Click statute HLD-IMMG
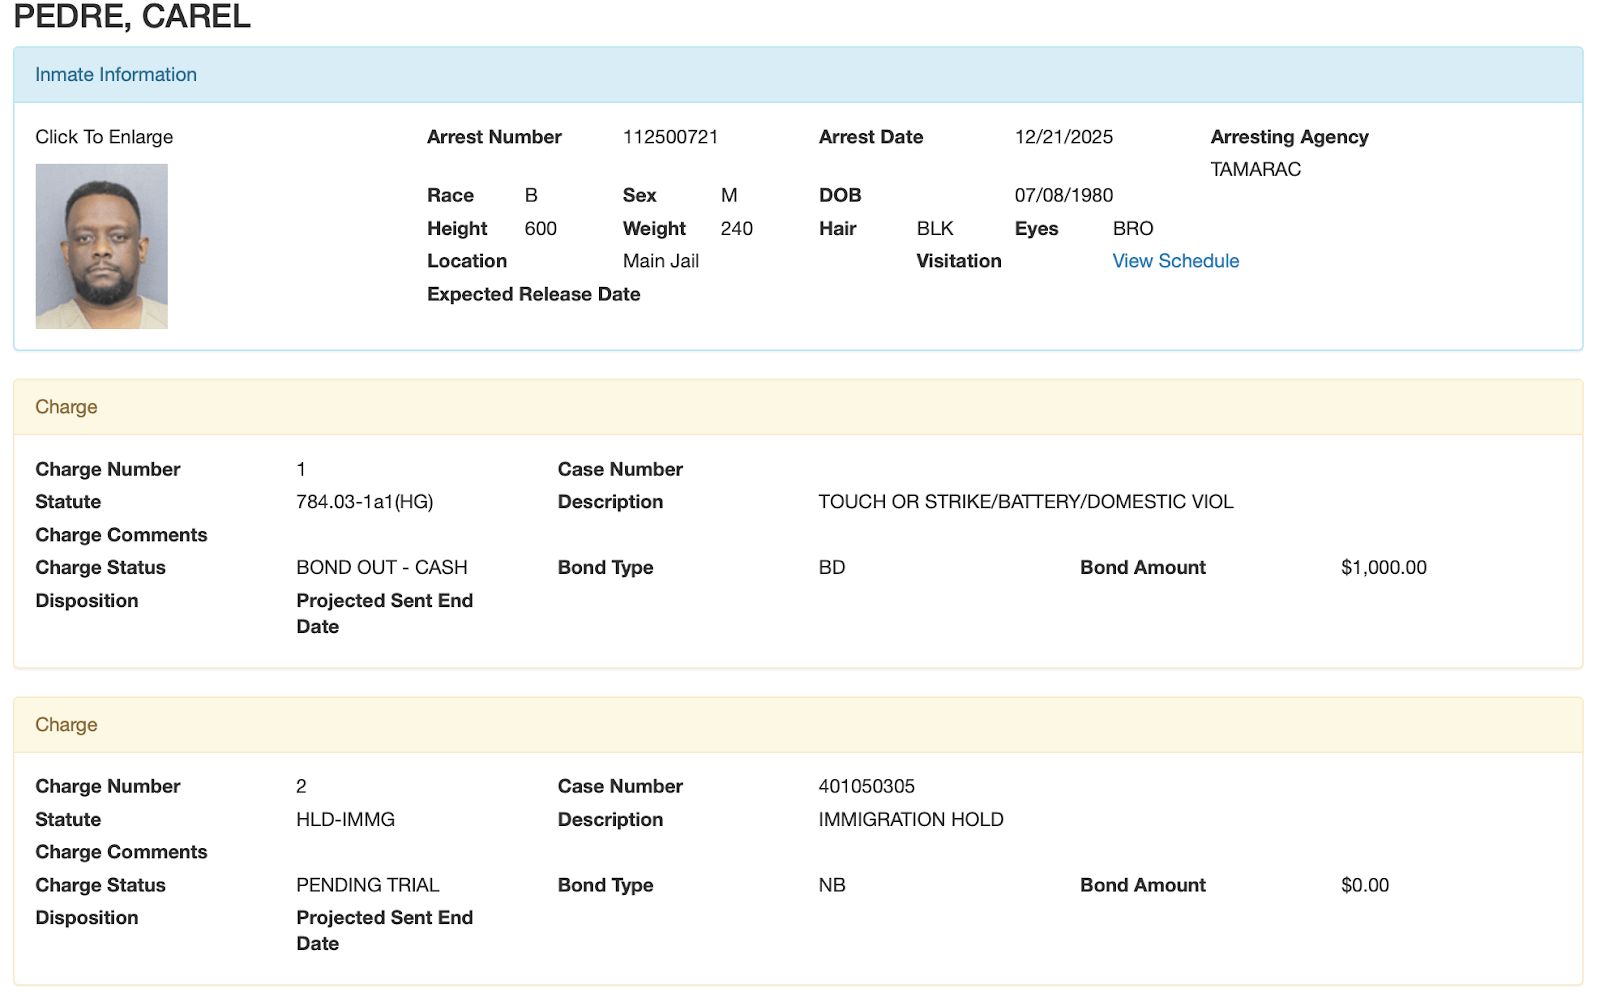This screenshot has width=1600, height=1002. [x=345, y=819]
